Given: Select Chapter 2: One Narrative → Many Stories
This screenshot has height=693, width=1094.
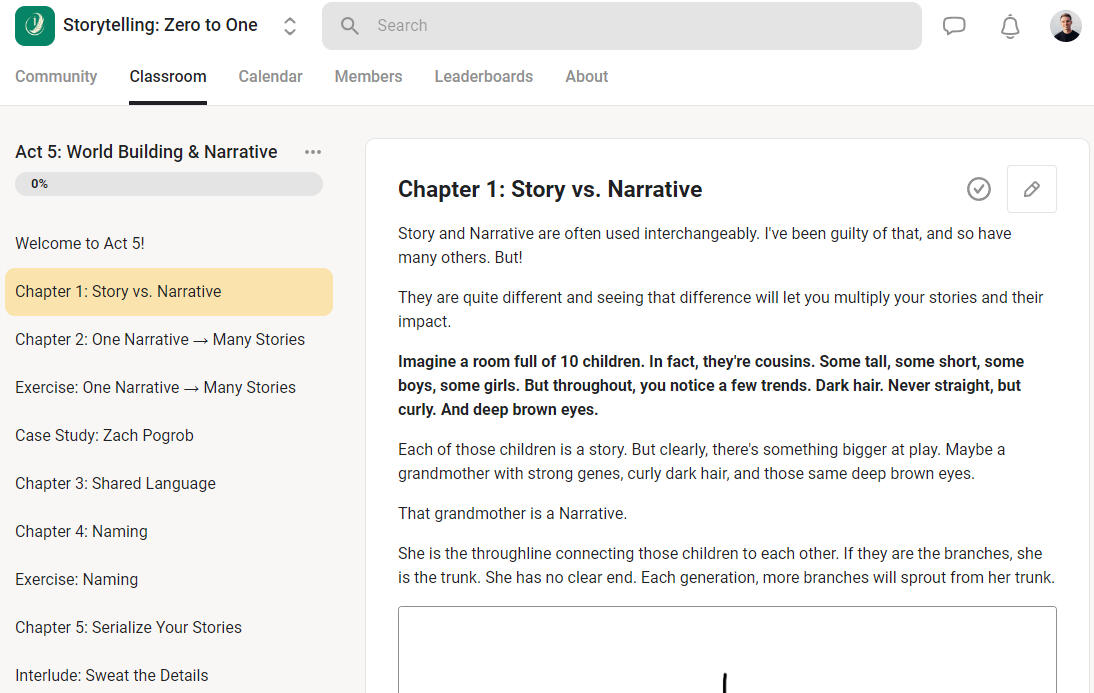Looking at the screenshot, I should click(160, 339).
